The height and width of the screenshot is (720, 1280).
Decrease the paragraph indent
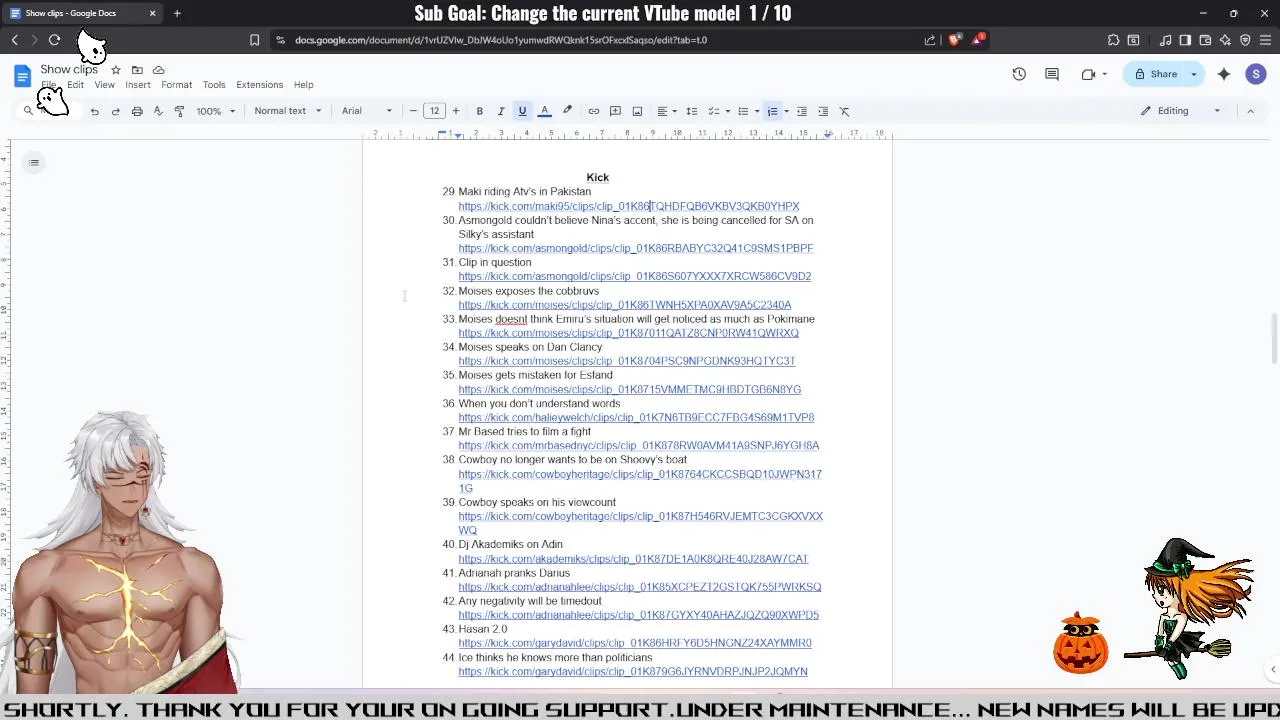point(801,111)
